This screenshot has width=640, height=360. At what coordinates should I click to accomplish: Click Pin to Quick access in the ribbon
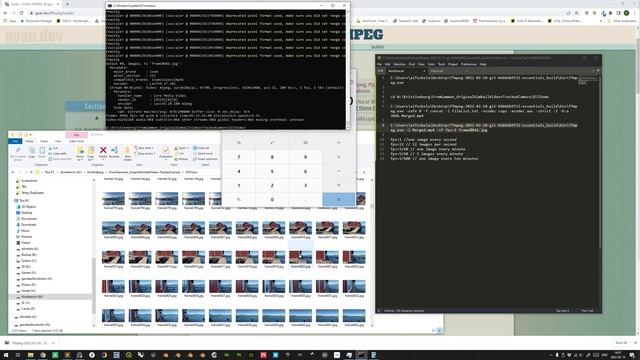click(18, 153)
